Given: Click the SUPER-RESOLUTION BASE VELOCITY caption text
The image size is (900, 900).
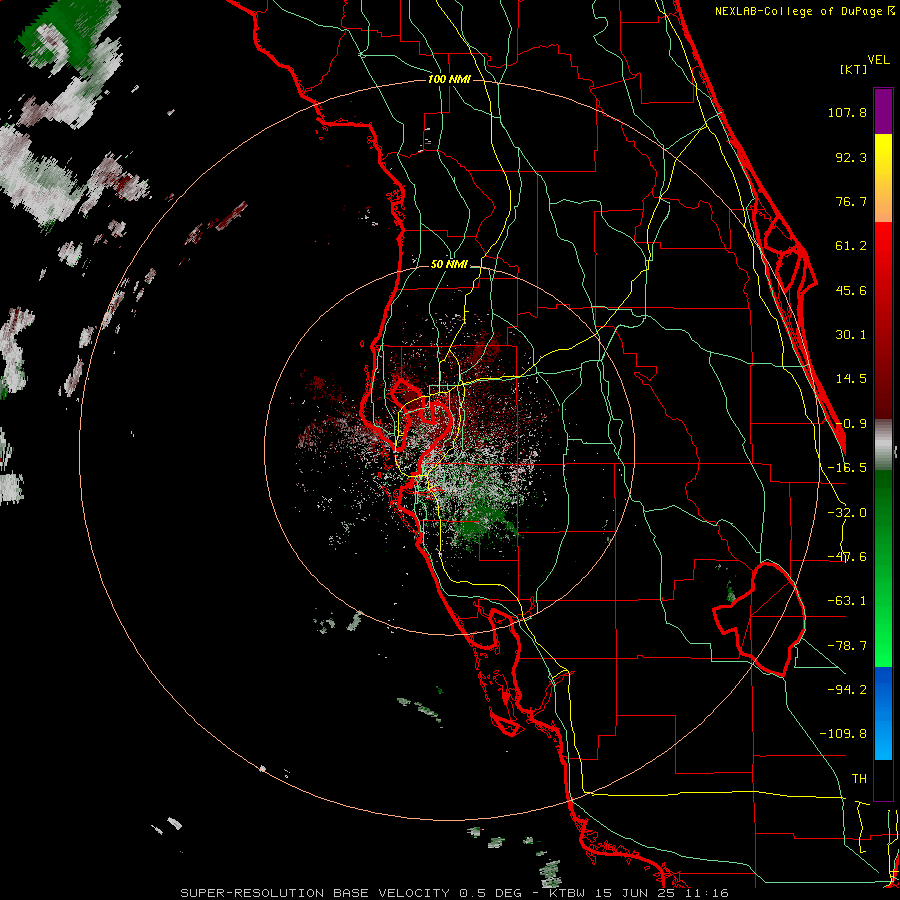Looking at the screenshot, I should point(315,893).
